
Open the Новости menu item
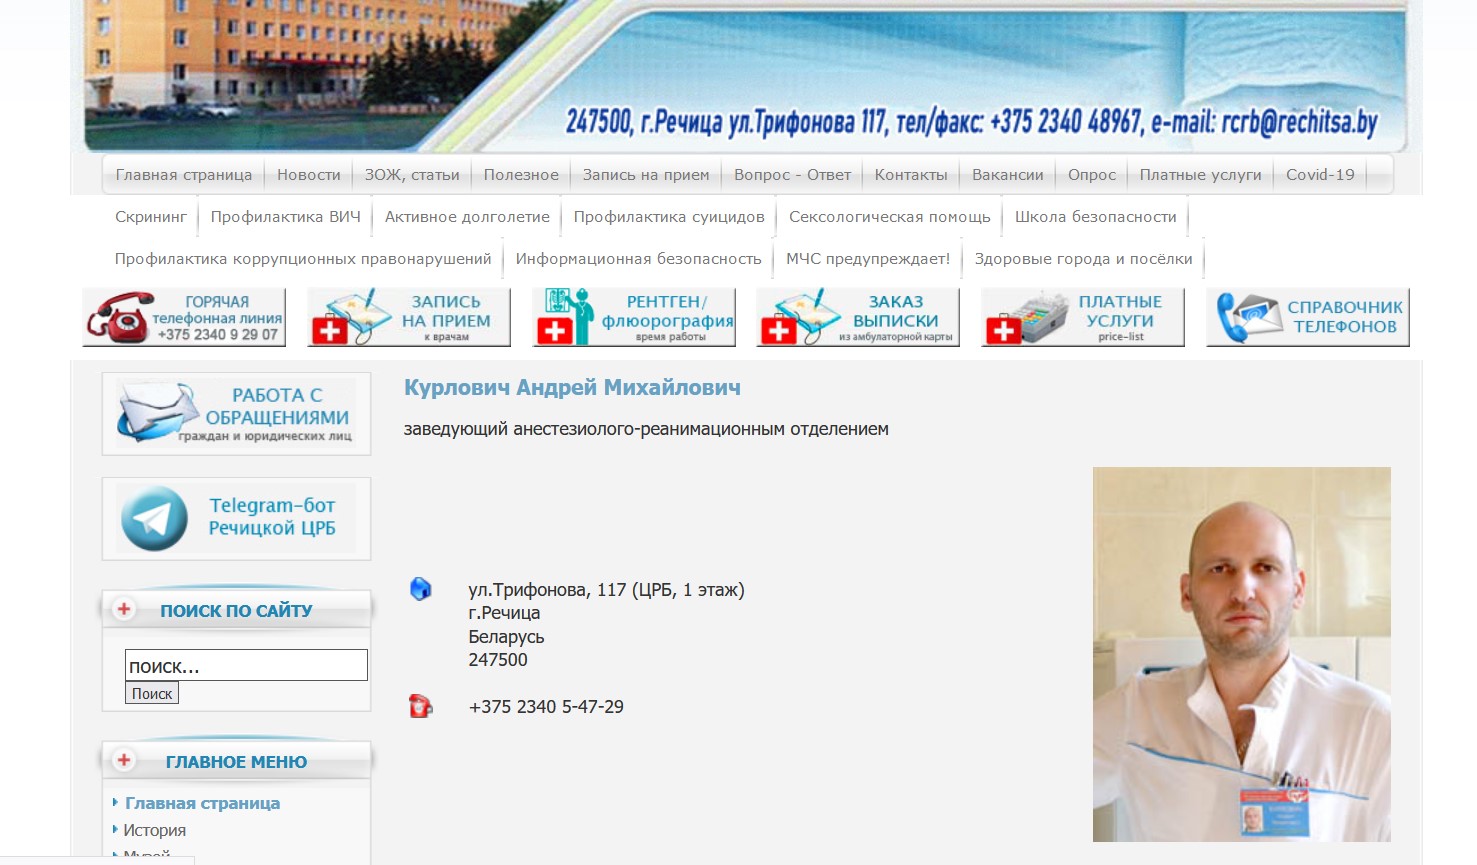[x=308, y=175]
